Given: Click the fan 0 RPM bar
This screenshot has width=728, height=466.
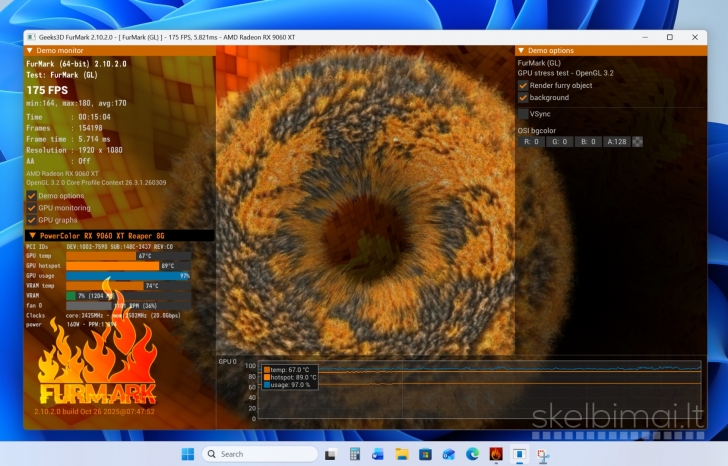Looking at the screenshot, I should (x=129, y=306).
